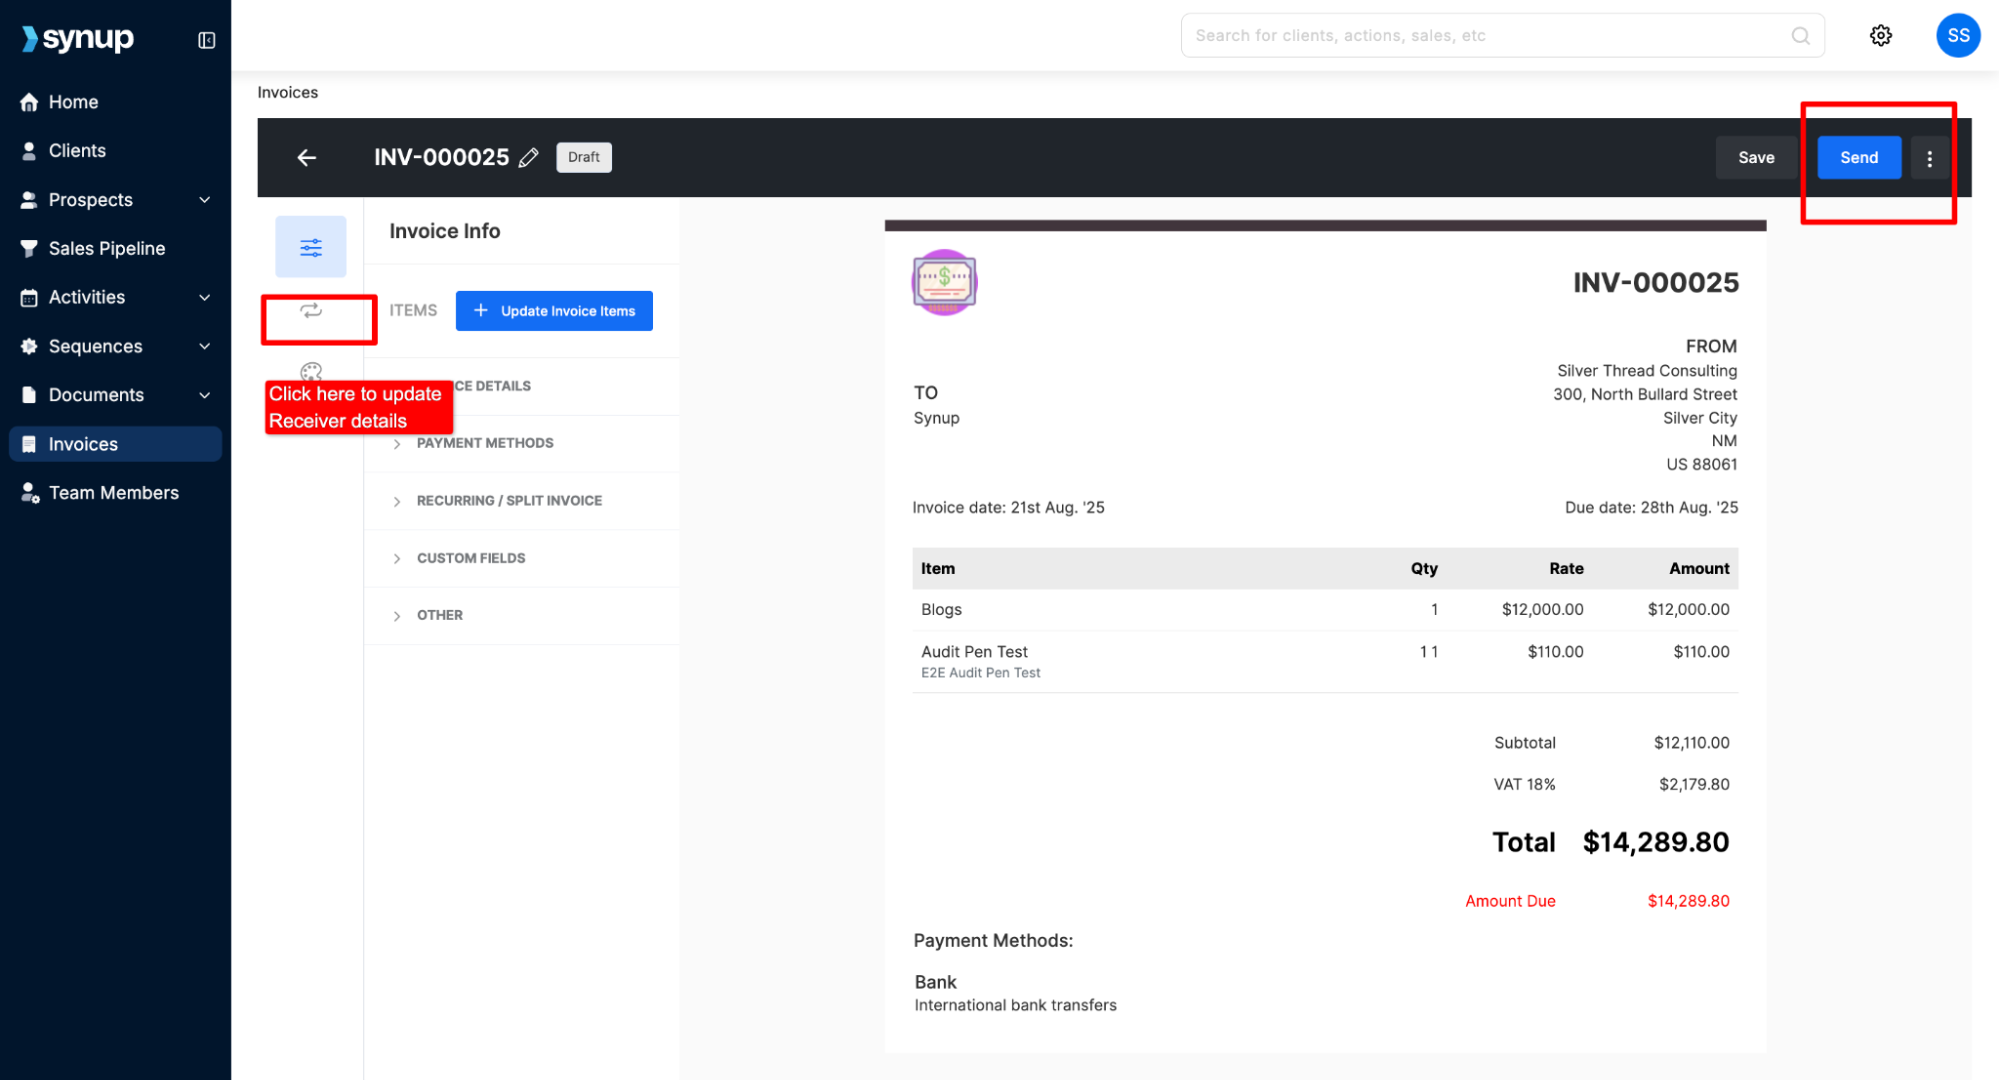Edit invoice number with pencil icon

[x=528, y=158]
